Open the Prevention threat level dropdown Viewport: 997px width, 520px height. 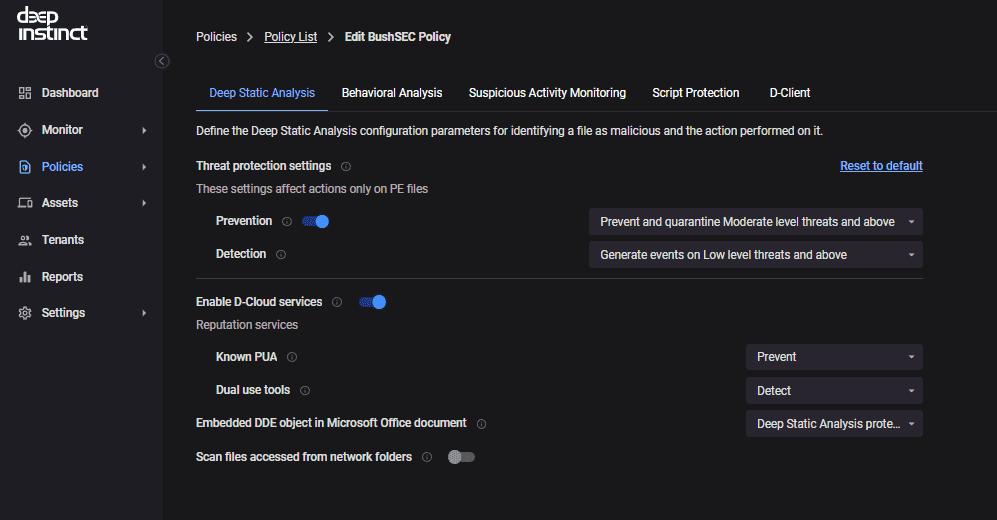[x=755, y=222]
